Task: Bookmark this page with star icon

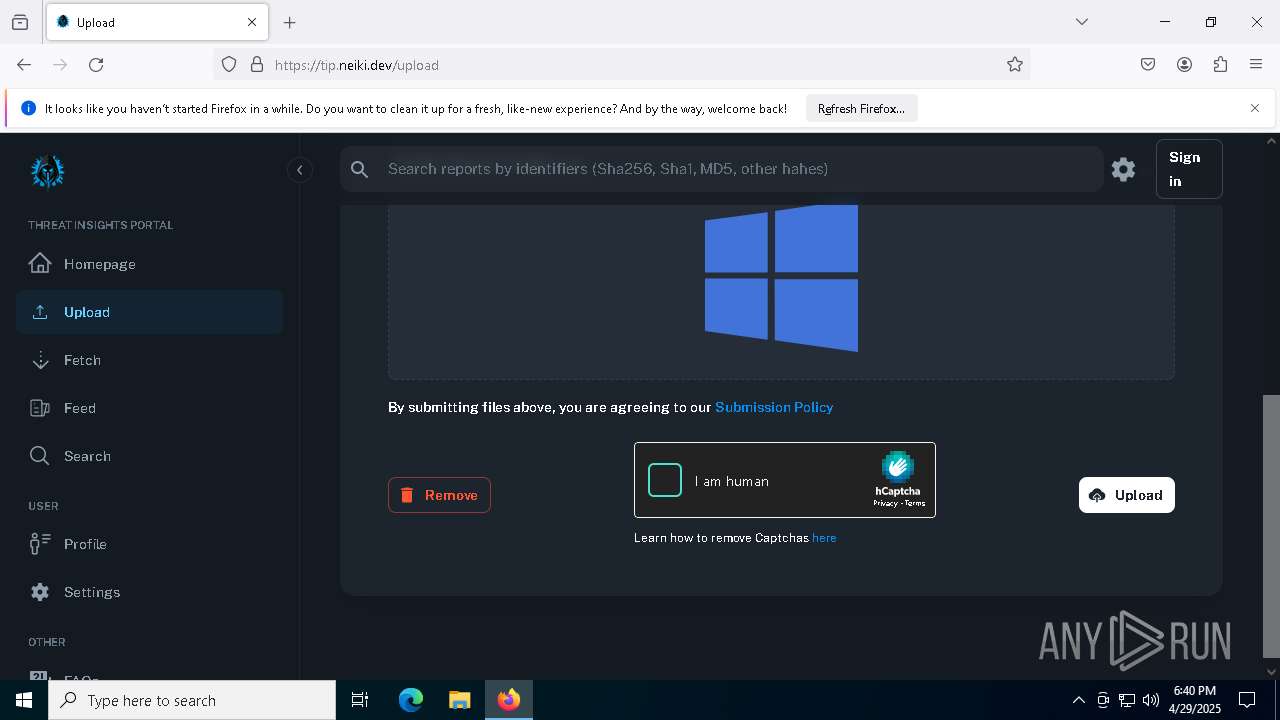Action: click(1015, 64)
